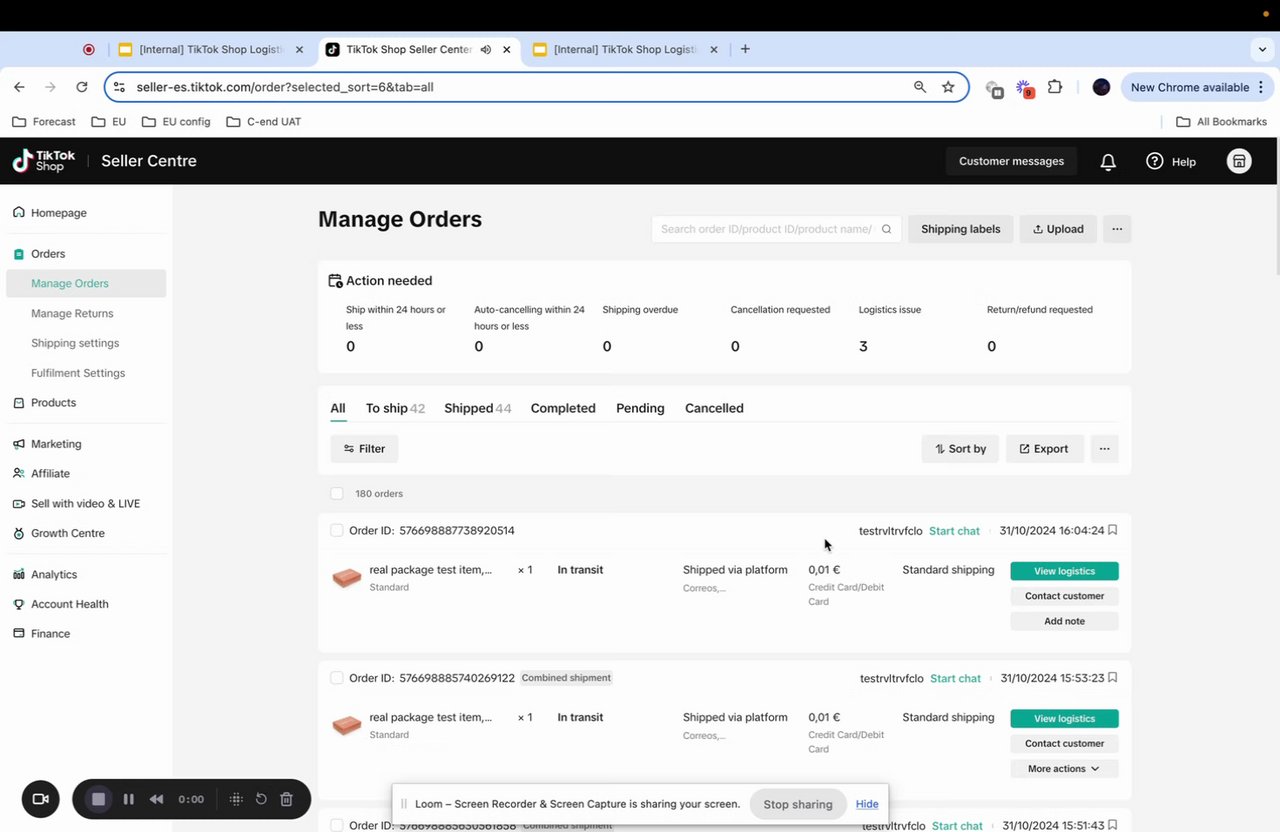Switch to the Completed tab
Image resolution: width=1280 pixels, height=832 pixels.
563,408
